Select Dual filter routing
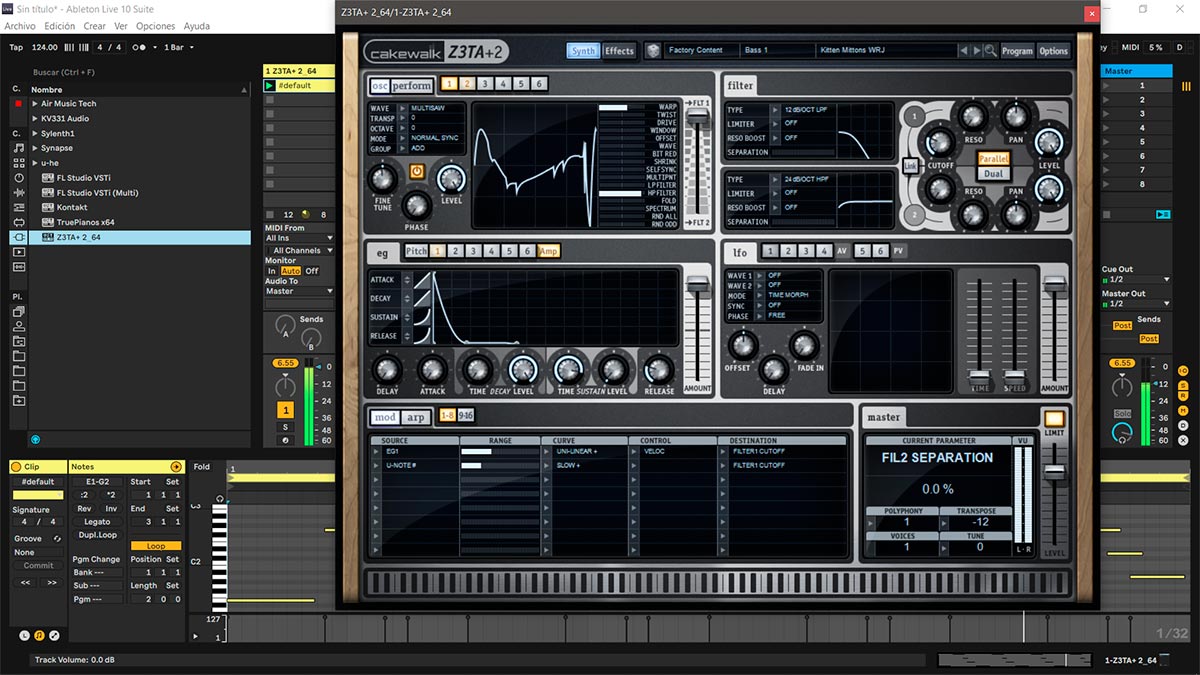 pos(993,174)
